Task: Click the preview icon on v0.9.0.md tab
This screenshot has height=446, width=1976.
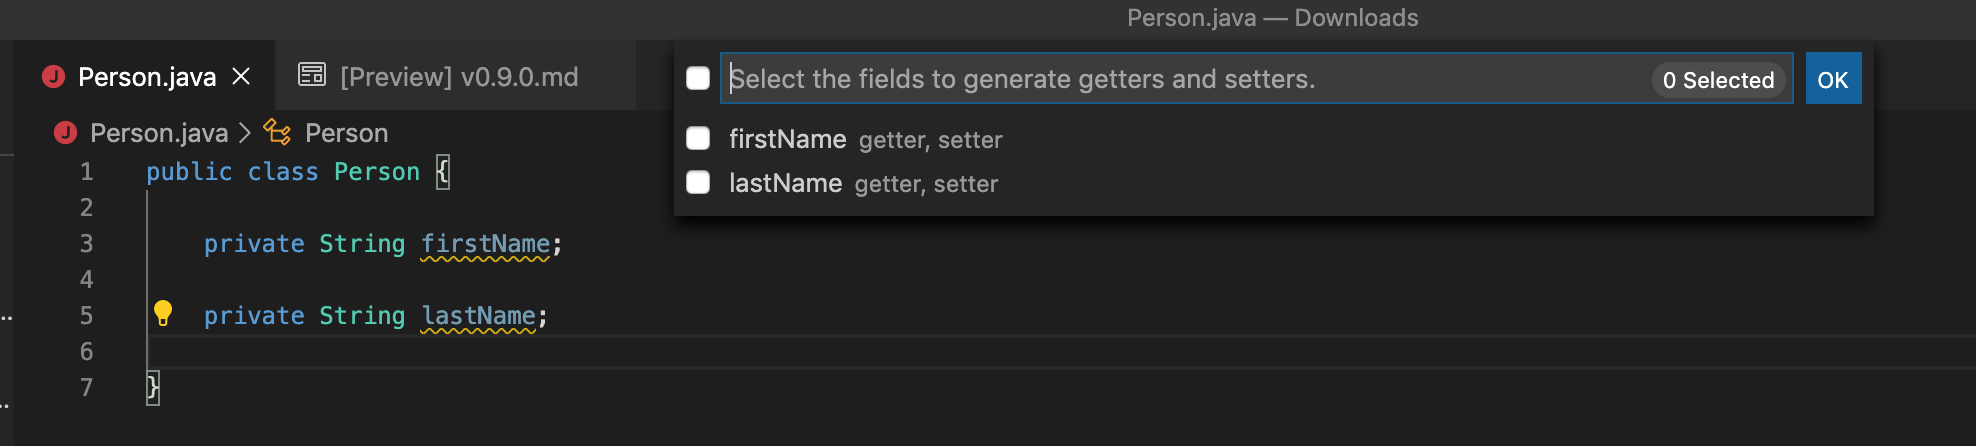Action: click(312, 75)
